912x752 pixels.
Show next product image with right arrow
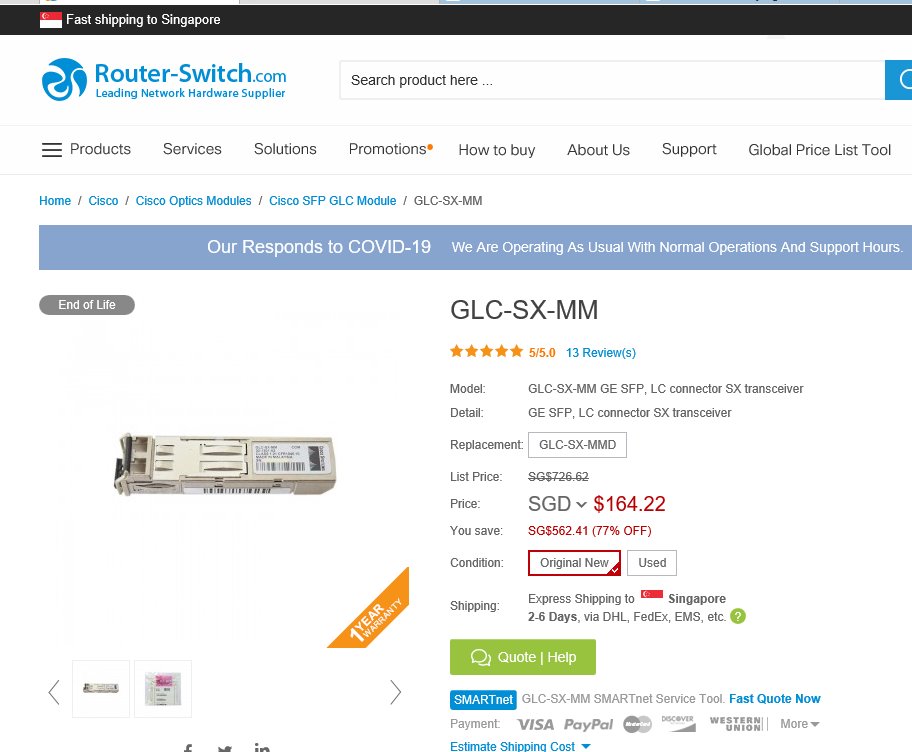[x=396, y=692]
